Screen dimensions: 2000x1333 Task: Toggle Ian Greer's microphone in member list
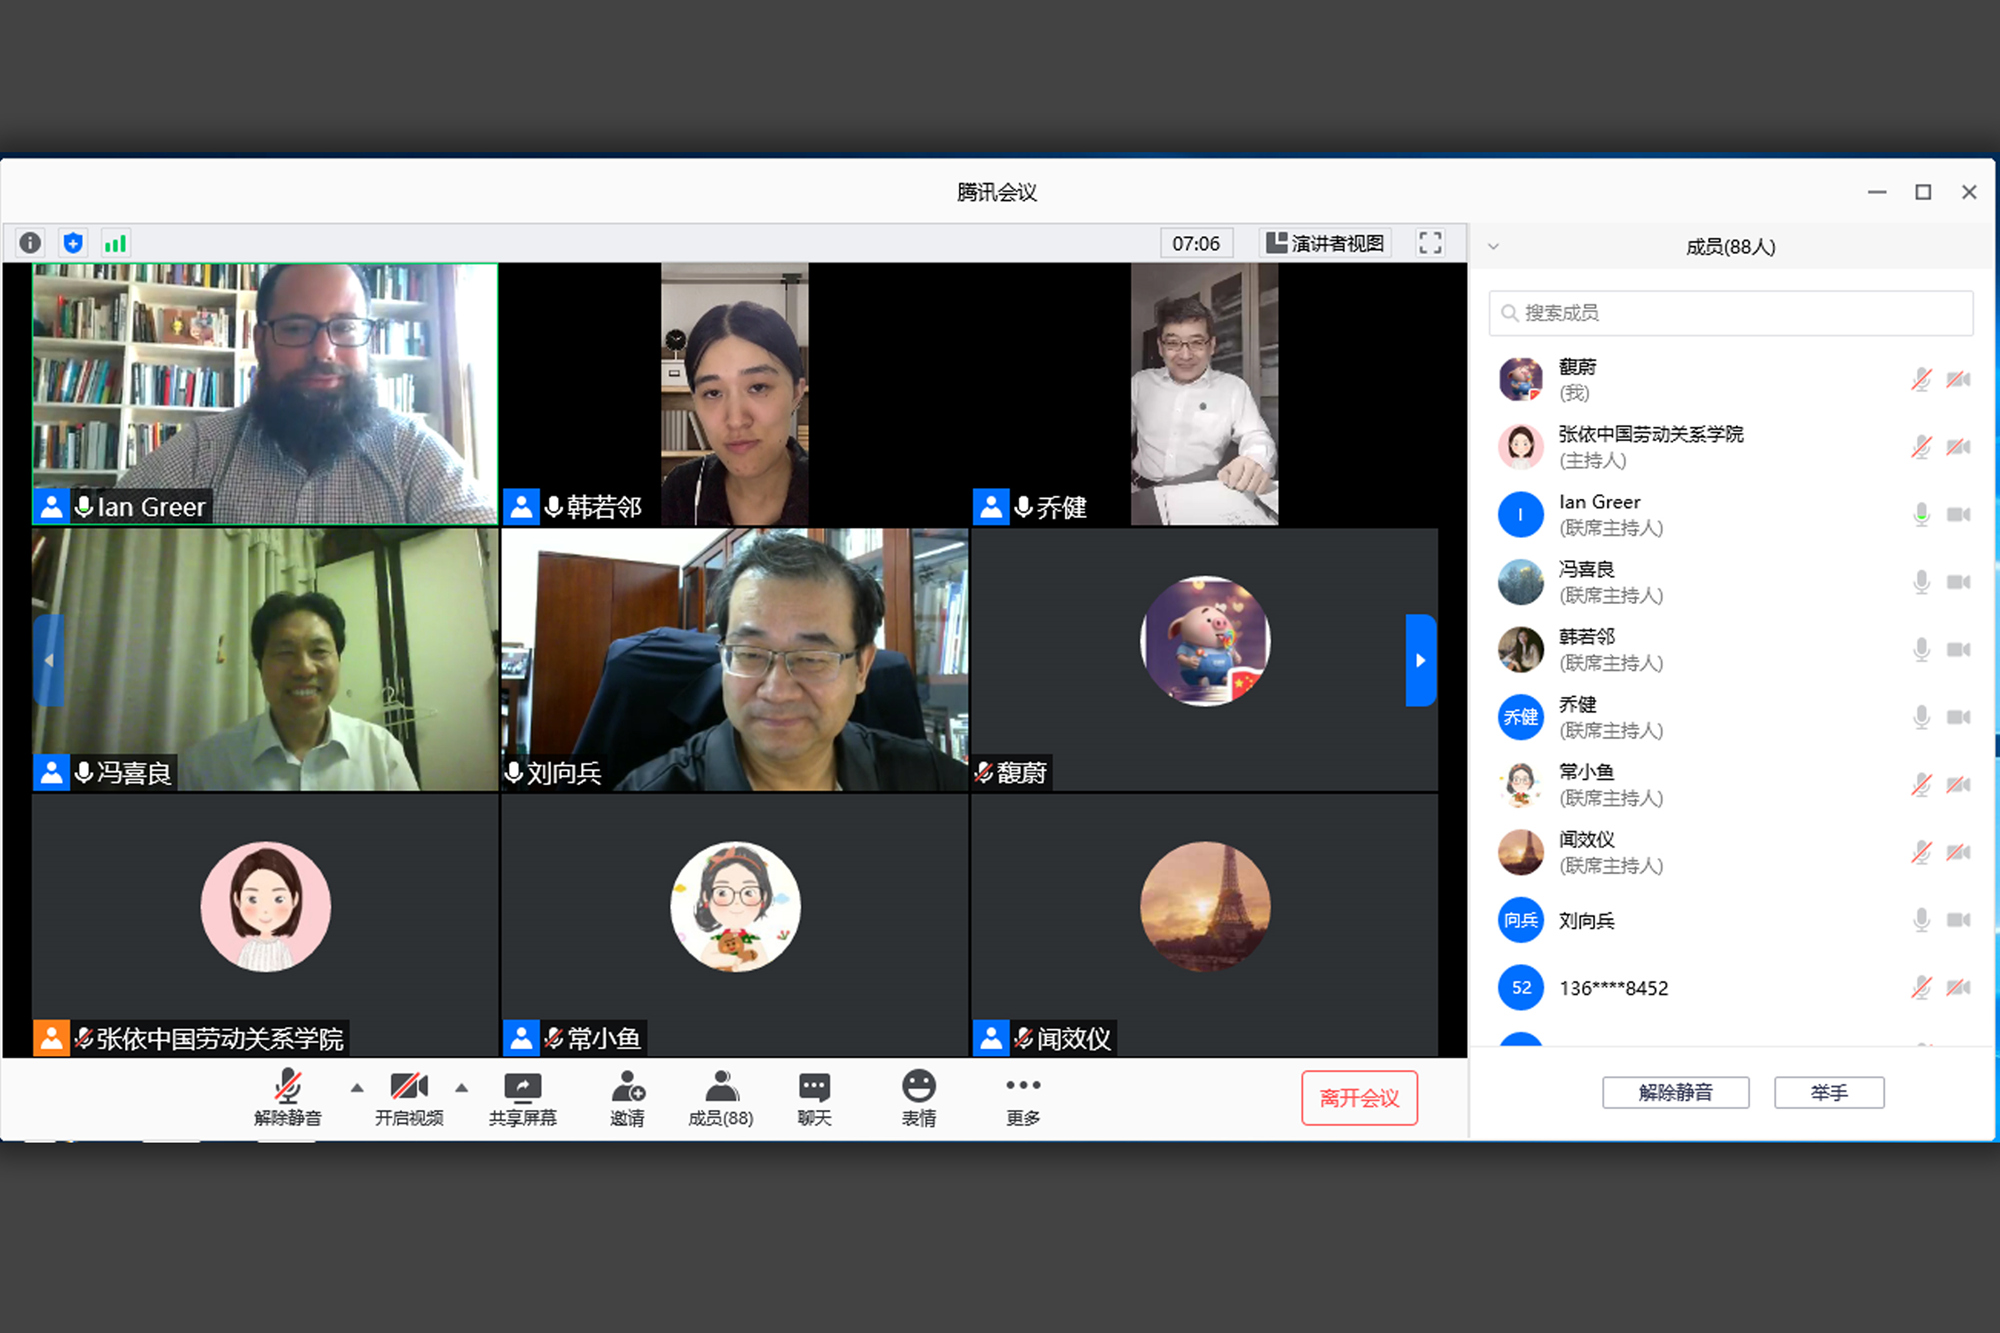coord(1921,515)
